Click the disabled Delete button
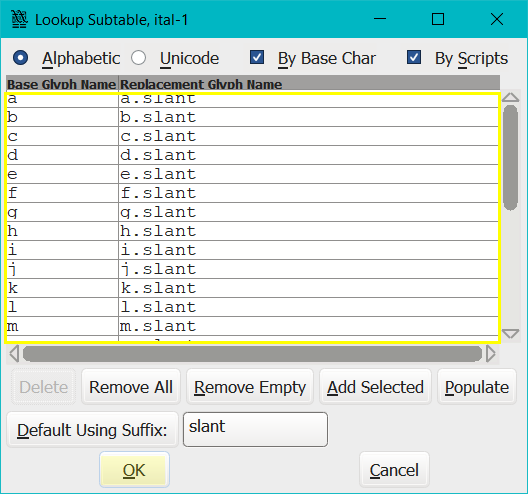Screen dimensions: 528x494 (44, 387)
